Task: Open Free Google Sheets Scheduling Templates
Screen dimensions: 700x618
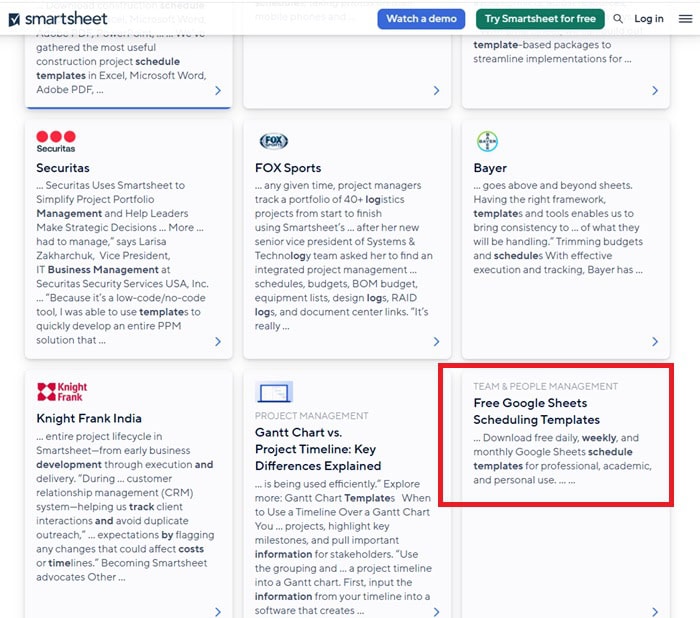Action: 536,411
